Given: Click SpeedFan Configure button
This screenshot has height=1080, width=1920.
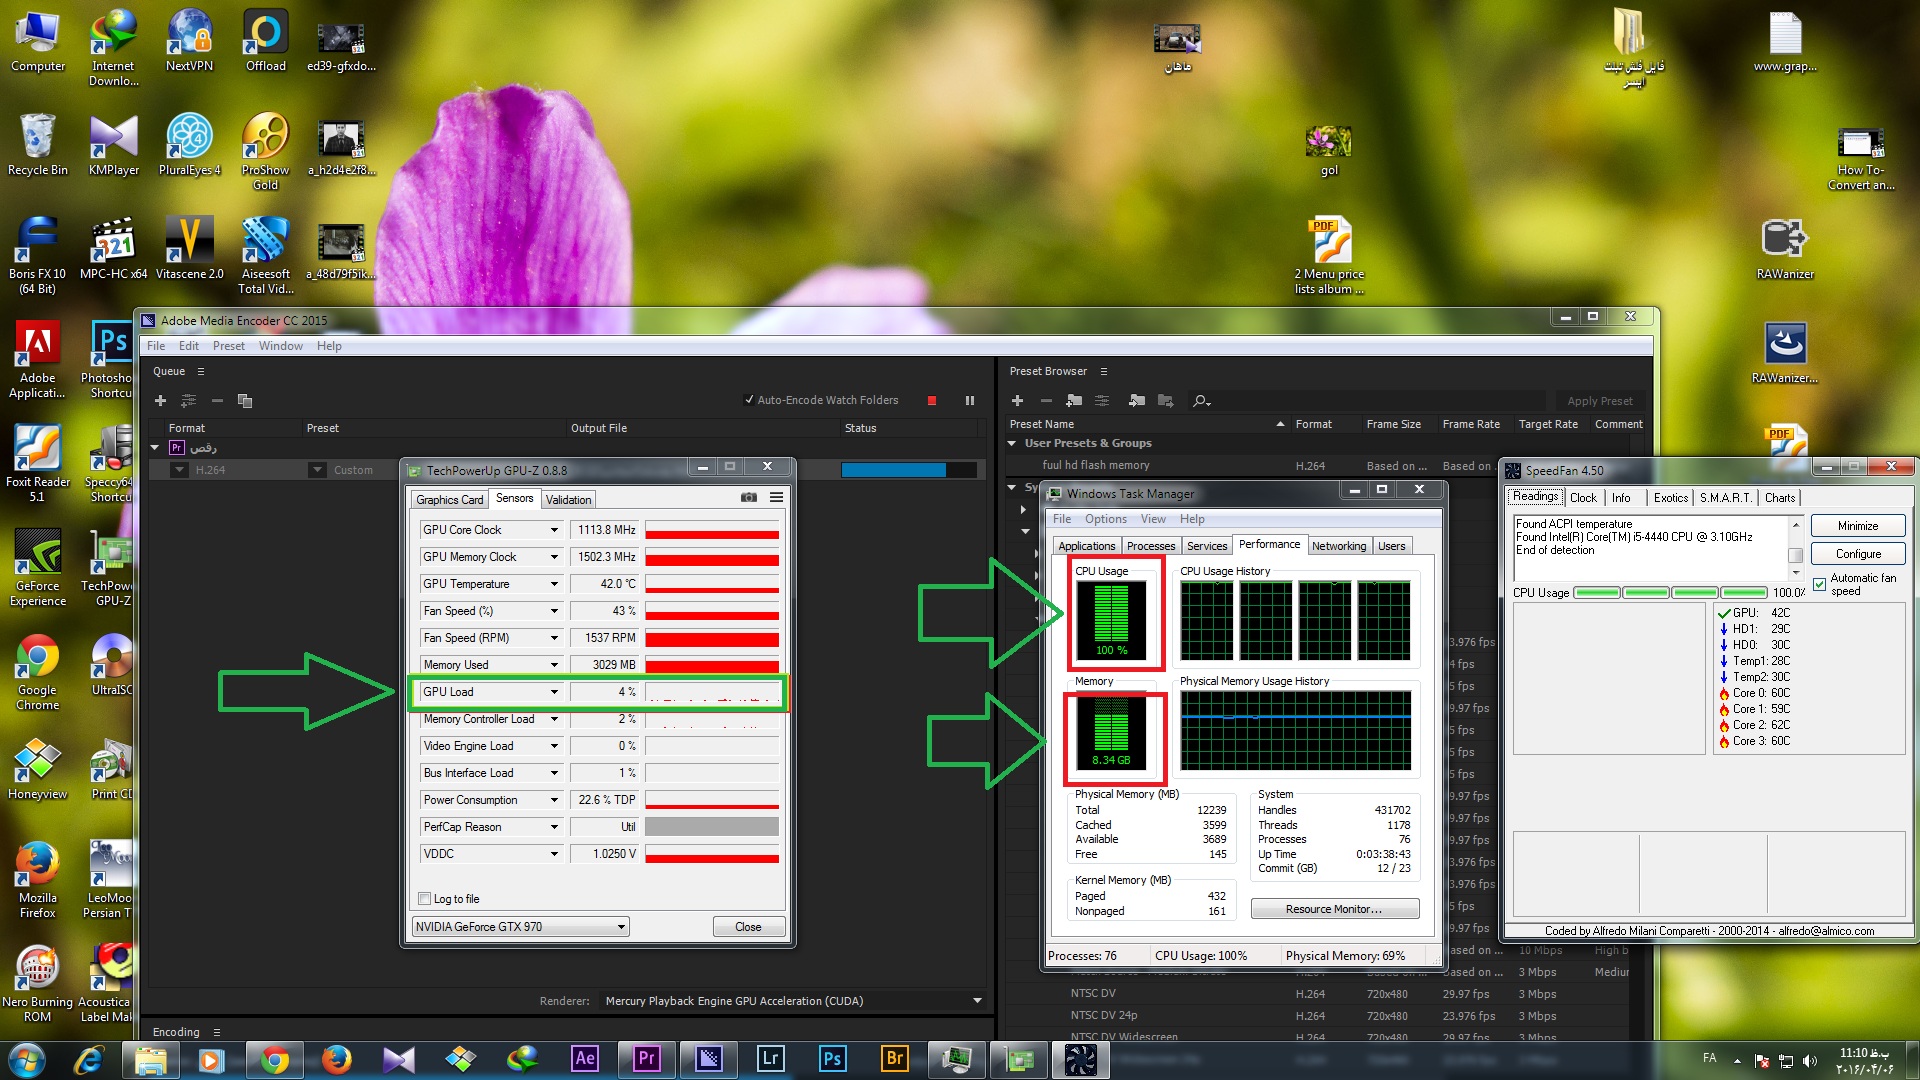Looking at the screenshot, I should (x=1857, y=554).
